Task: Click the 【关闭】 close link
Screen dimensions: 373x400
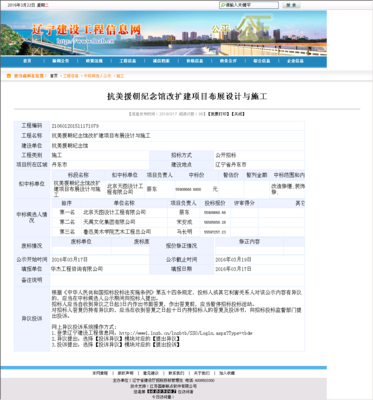Action: (x=238, y=114)
